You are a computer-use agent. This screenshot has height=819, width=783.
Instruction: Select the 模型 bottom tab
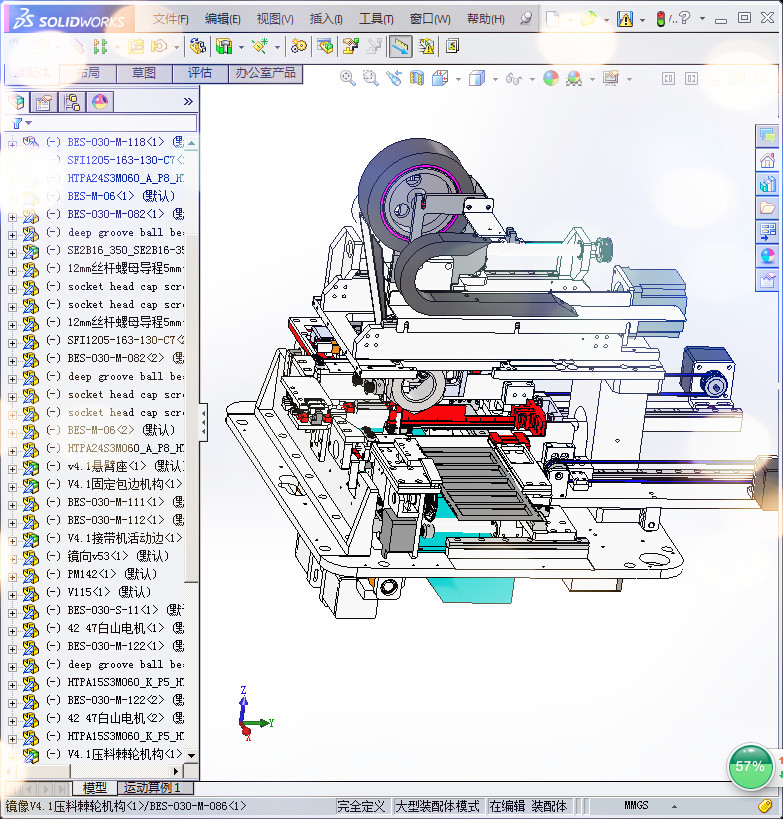coord(95,788)
